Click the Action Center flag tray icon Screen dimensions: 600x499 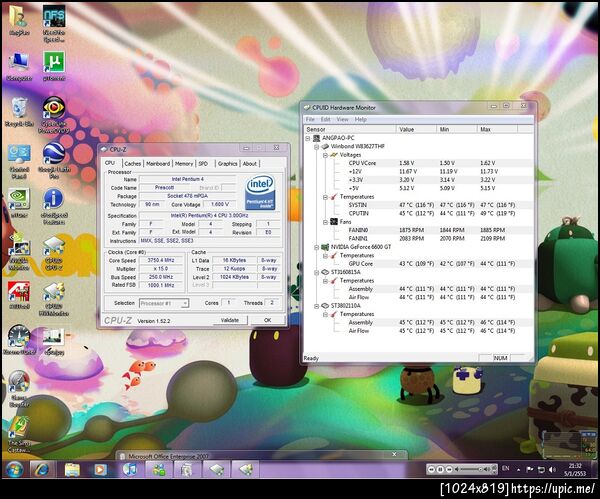[x=530, y=470]
